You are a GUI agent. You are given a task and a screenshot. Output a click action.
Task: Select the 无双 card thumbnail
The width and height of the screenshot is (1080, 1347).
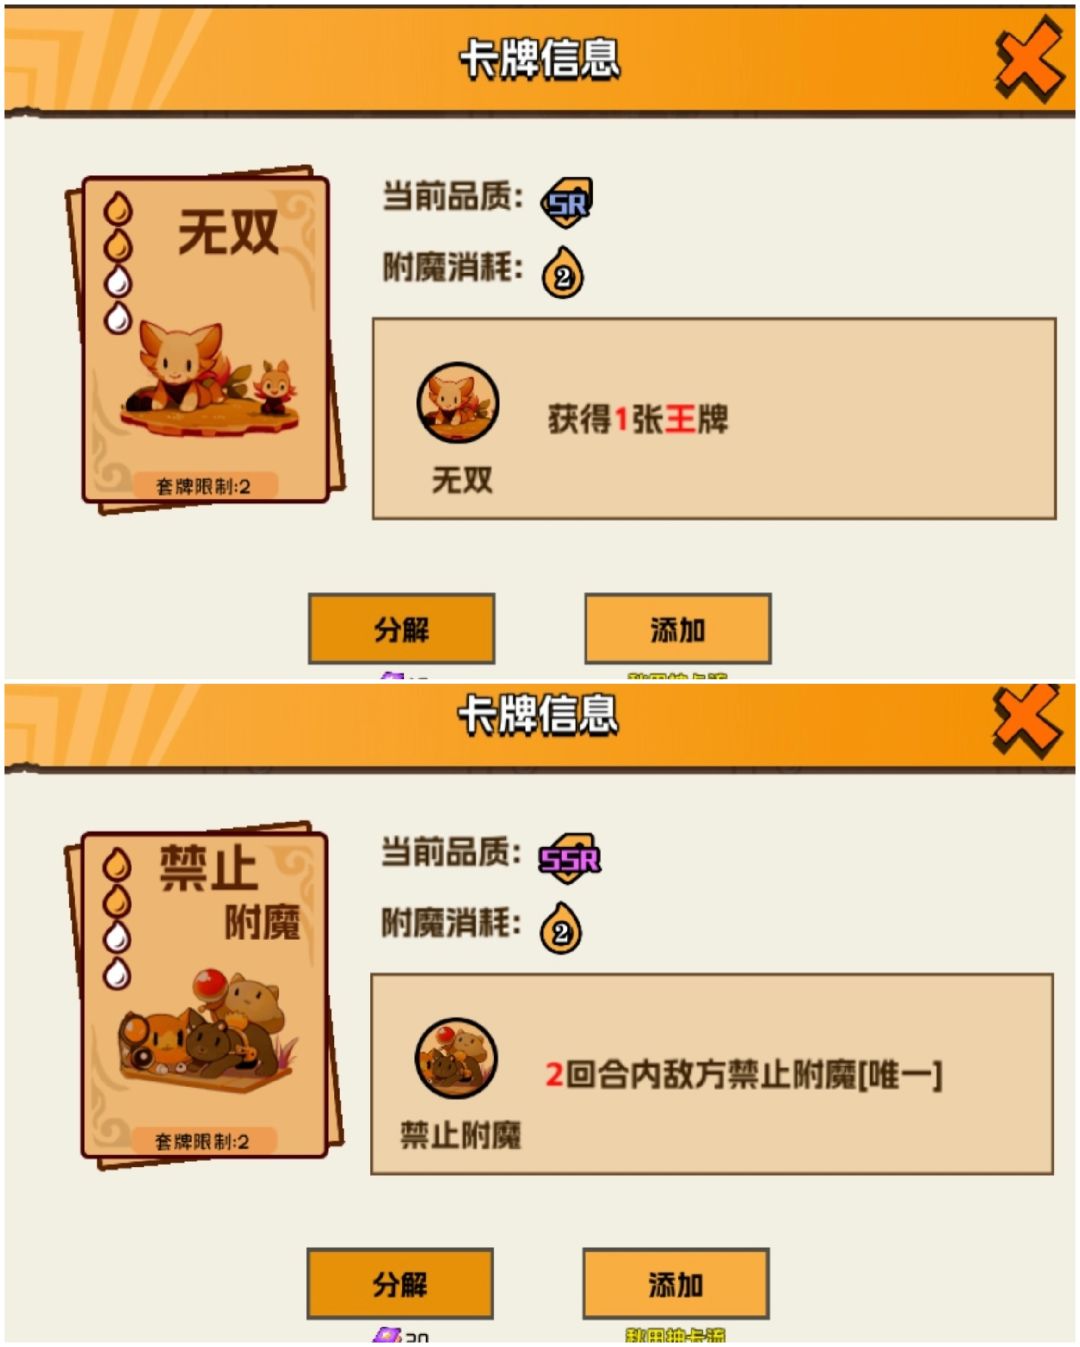(206, 340)
